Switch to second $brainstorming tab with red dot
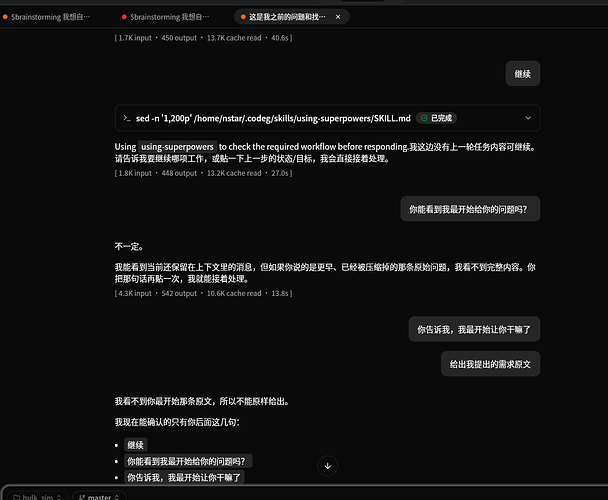Viewport: 608px width, 500px height. [166, 17]
